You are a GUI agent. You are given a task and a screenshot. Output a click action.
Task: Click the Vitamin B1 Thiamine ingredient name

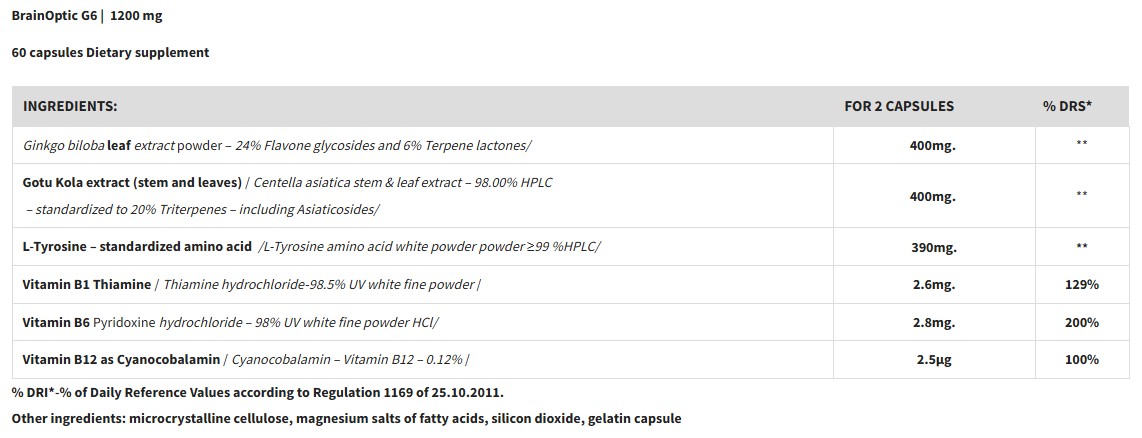click(86, 285)
